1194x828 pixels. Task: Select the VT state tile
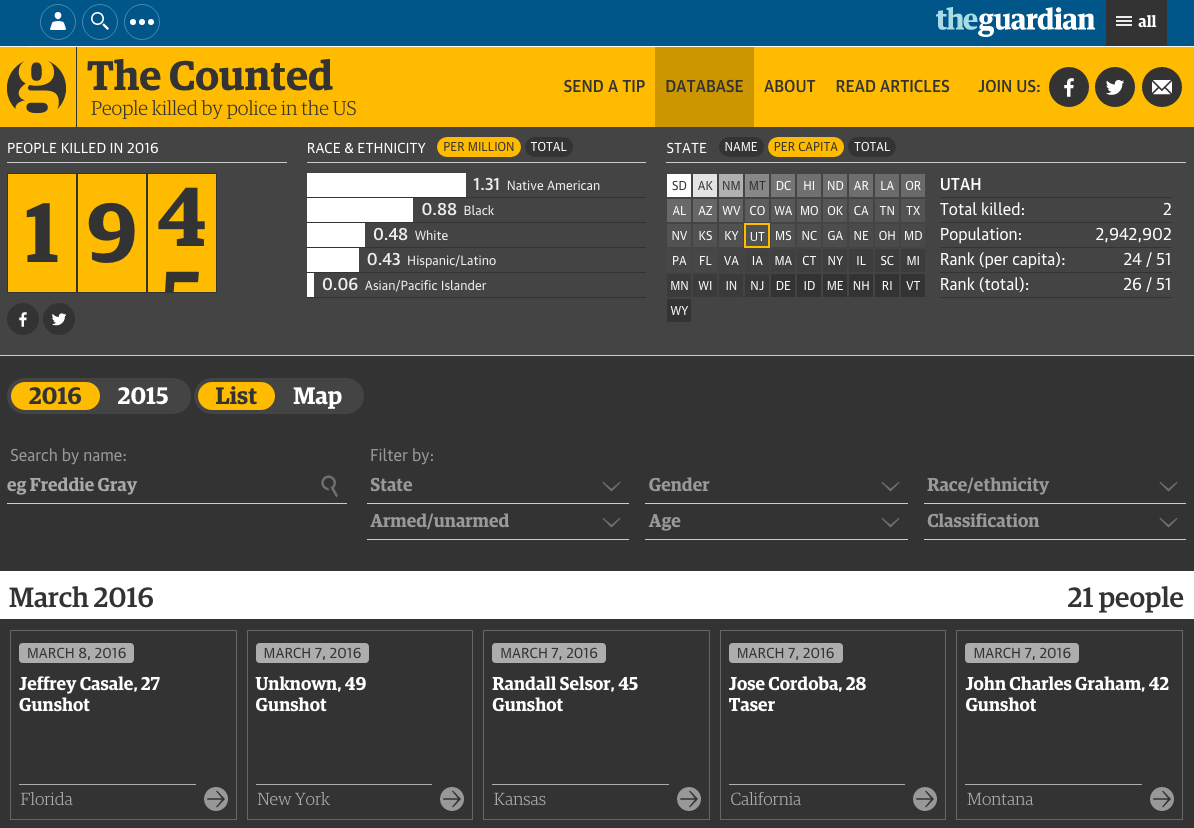click(913, 286)
